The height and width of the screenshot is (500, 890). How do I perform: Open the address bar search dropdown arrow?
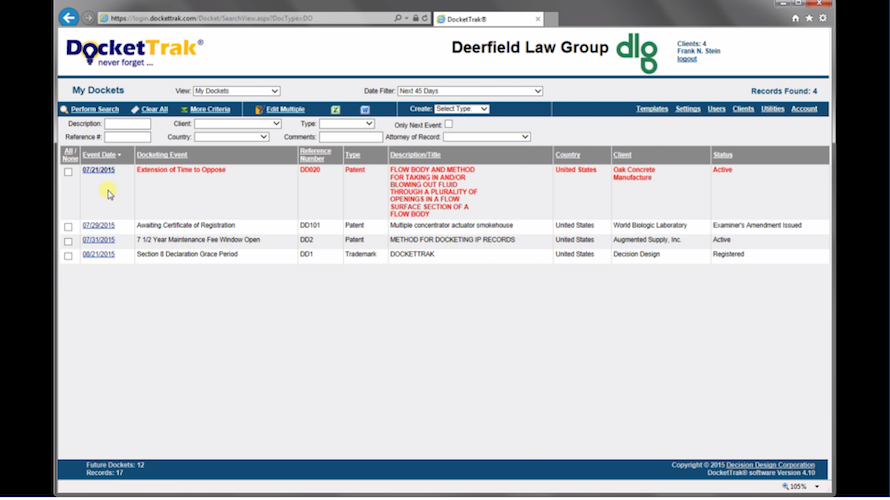[x=406, y=18]
